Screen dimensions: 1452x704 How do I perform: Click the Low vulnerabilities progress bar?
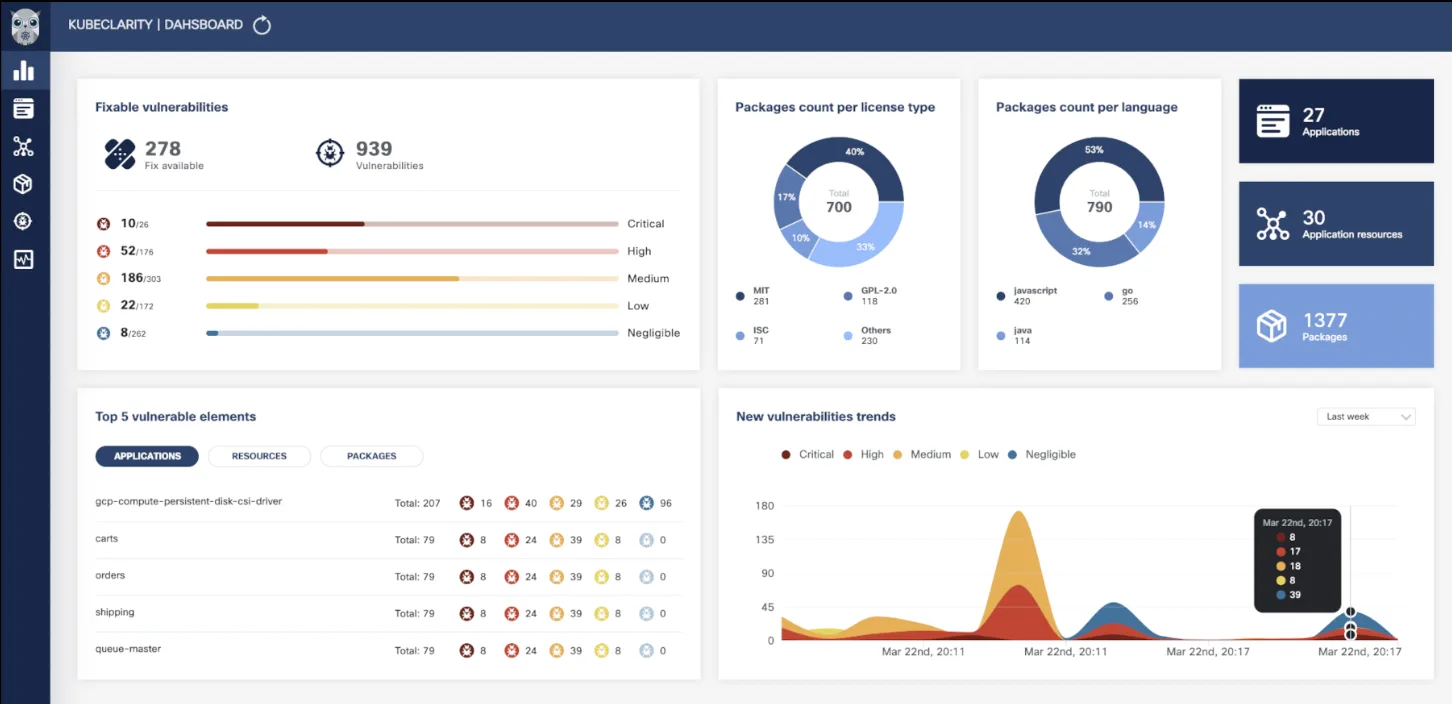[412, 306]
